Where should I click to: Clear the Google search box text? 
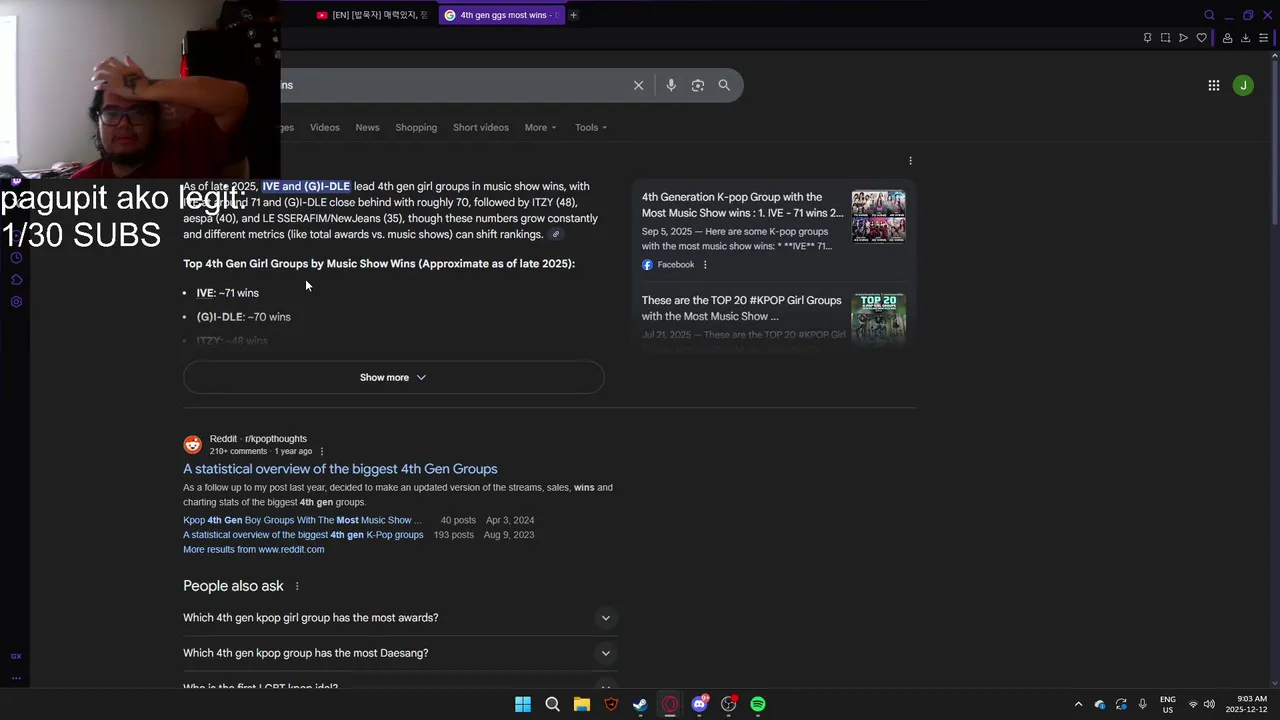(x=638, y=85)
